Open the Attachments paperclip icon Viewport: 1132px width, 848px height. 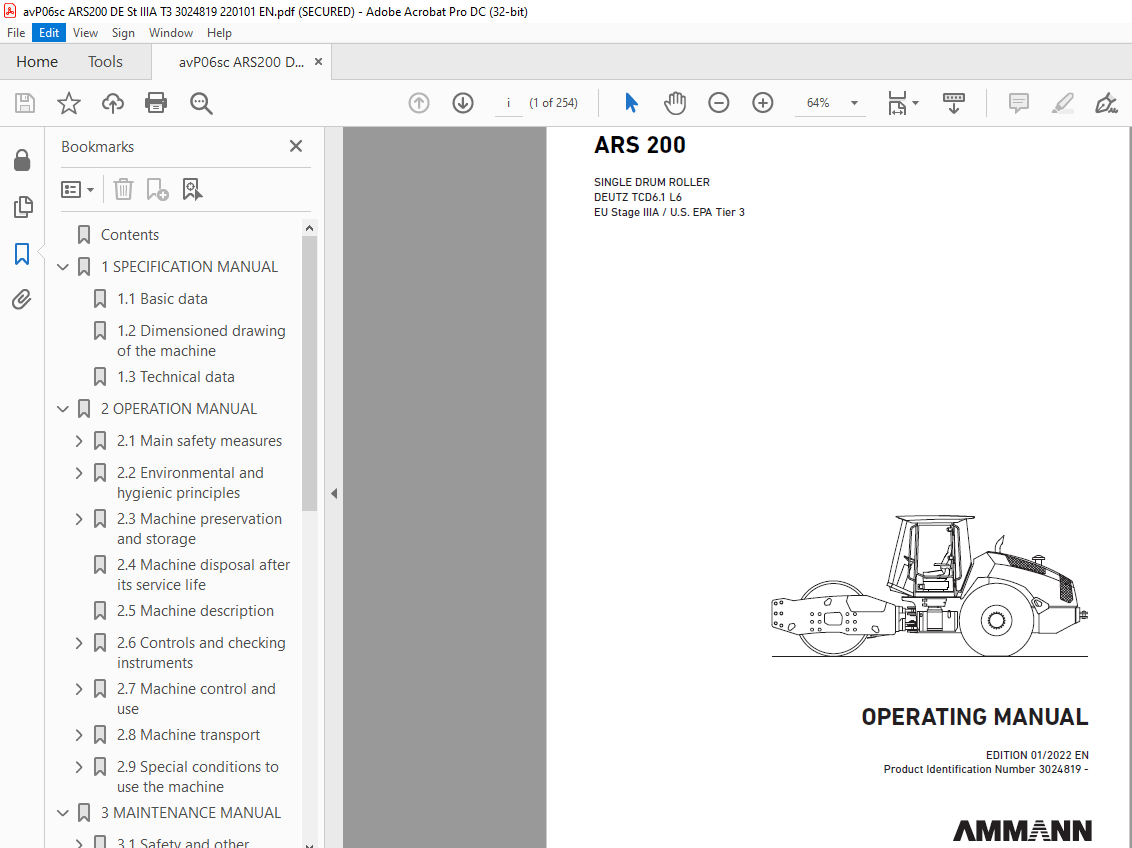coord(22,299)
